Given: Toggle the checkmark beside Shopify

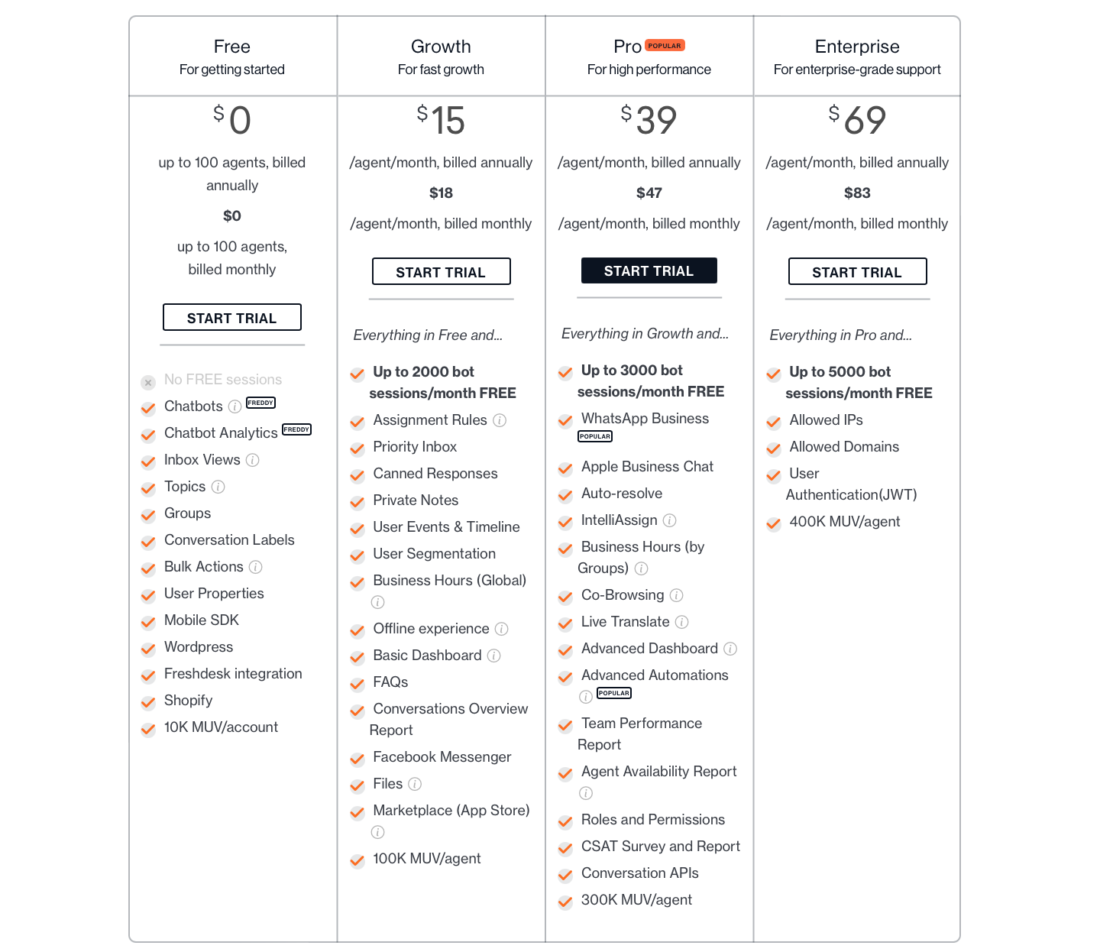Looking at the screenshot, I should [x=148, y=701].
